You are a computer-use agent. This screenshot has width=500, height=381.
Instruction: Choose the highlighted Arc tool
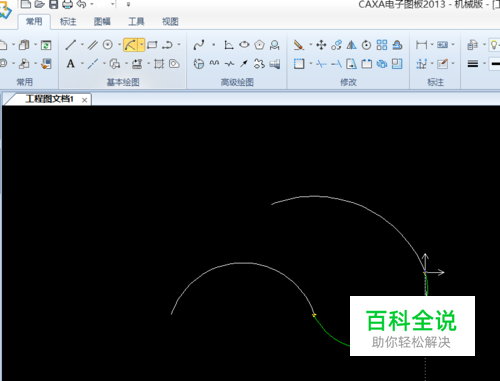coord(130,45)
